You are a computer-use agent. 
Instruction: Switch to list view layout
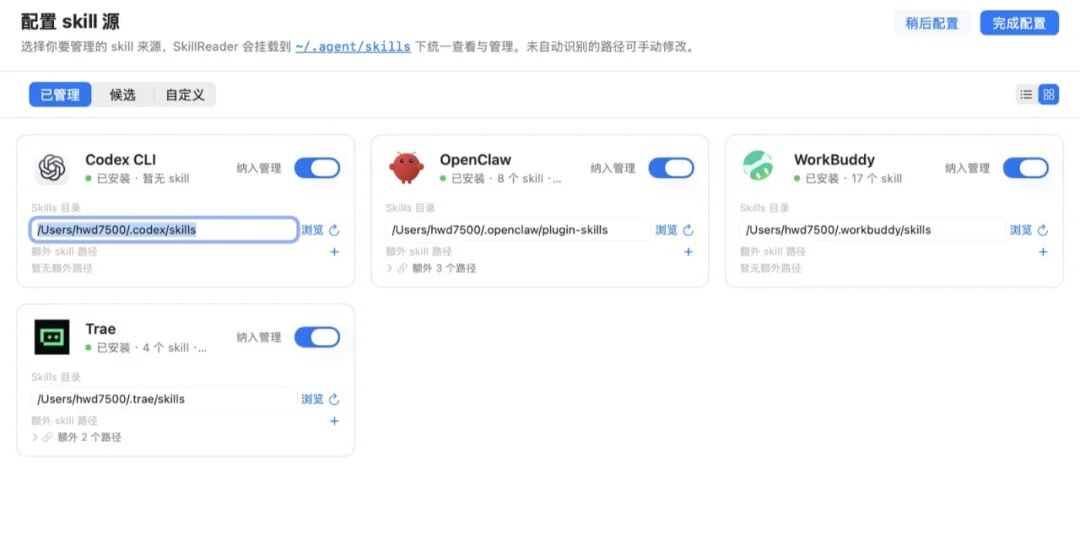tap(1026, 94)
